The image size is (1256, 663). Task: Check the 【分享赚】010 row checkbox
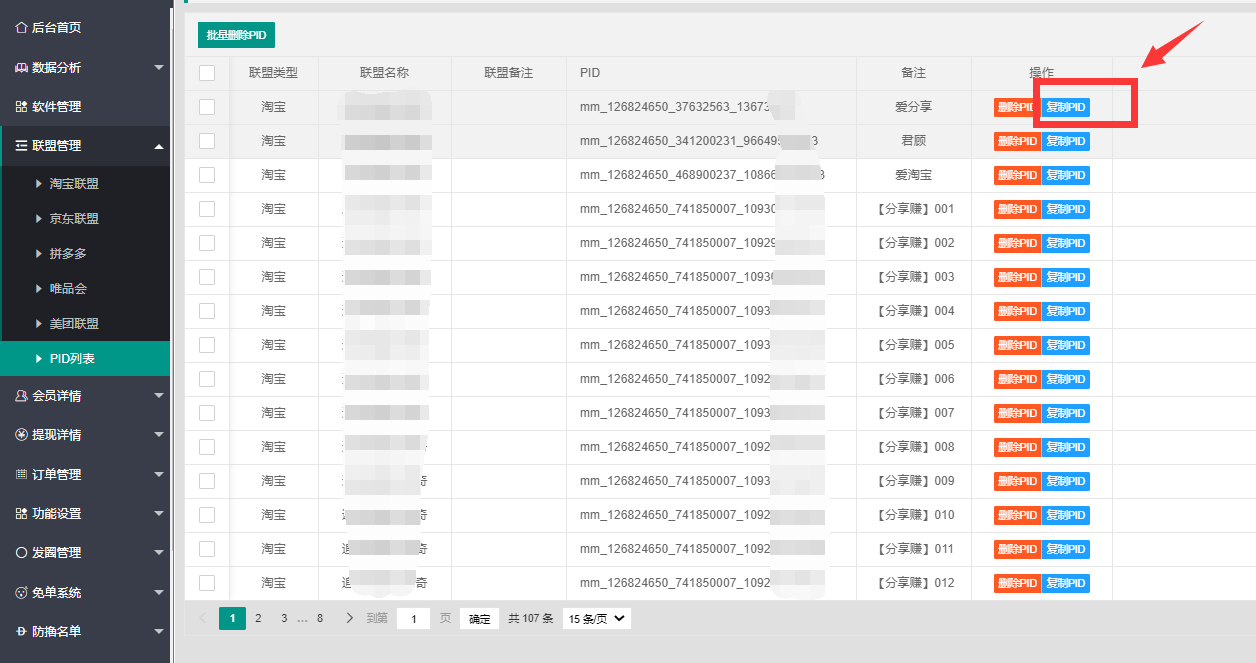coord(207,515)
